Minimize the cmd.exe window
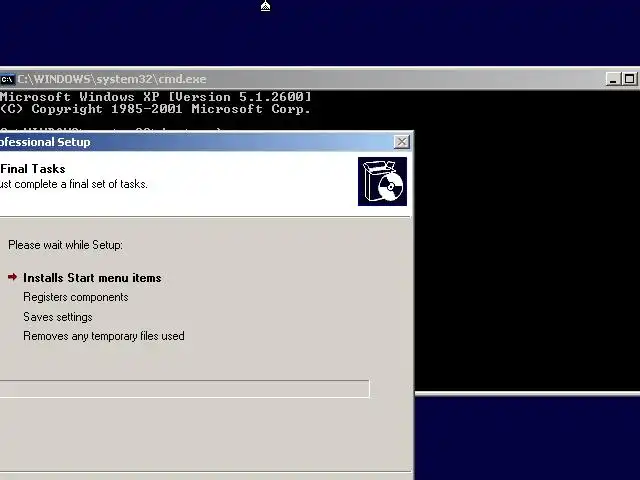This screenshot has height=480, width=640. point(613,79)
